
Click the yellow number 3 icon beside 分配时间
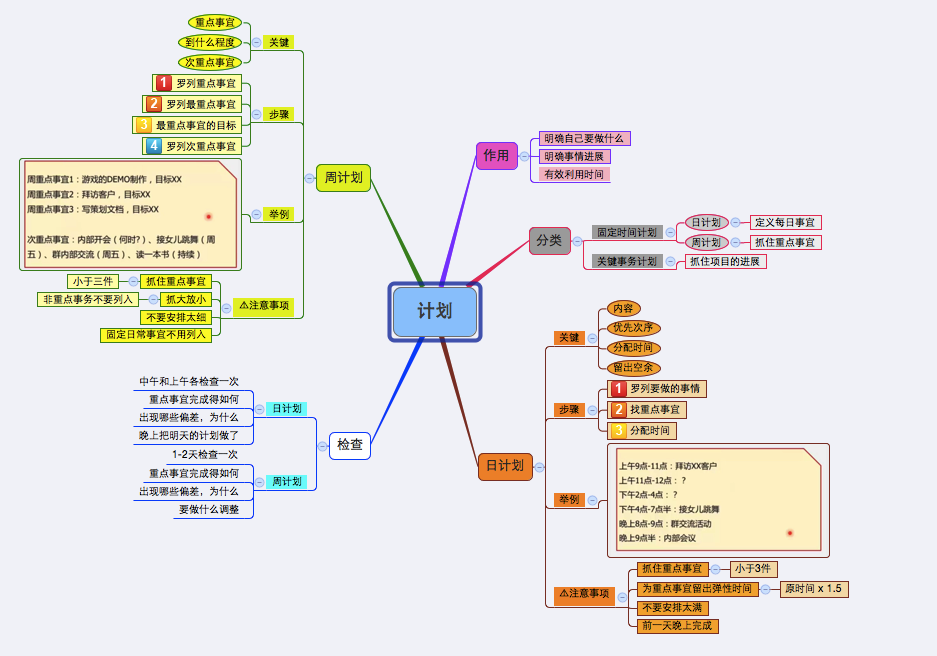point(618,431)
